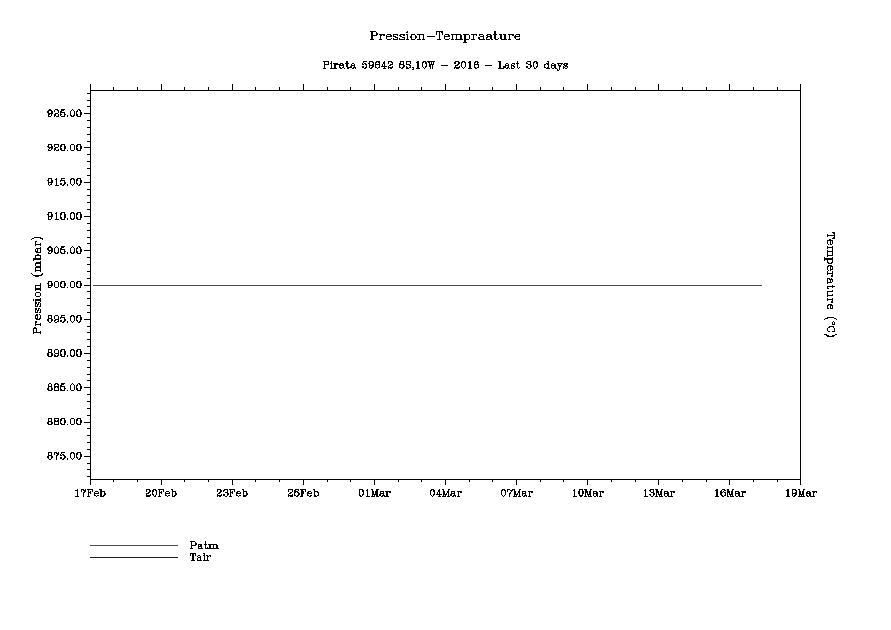Click the "Pression (mbar)" left axis label
Screen dimensions: 891x630
37,285
